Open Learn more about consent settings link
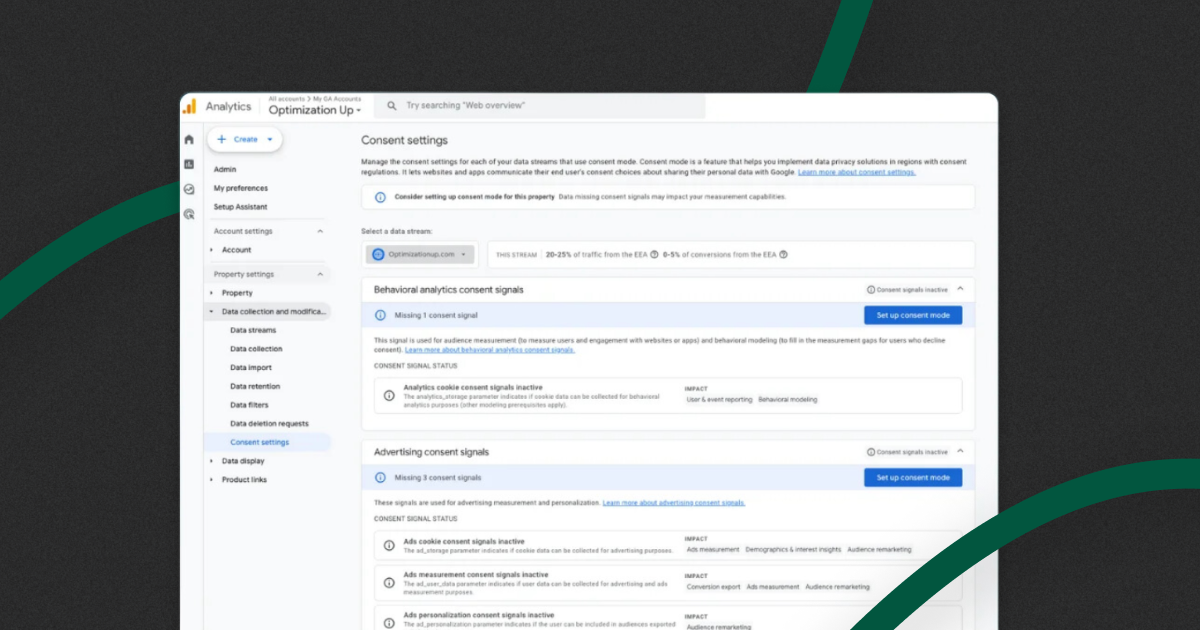Image resolution: width=1200 pixels, height=630 pixels. (857, 172)
